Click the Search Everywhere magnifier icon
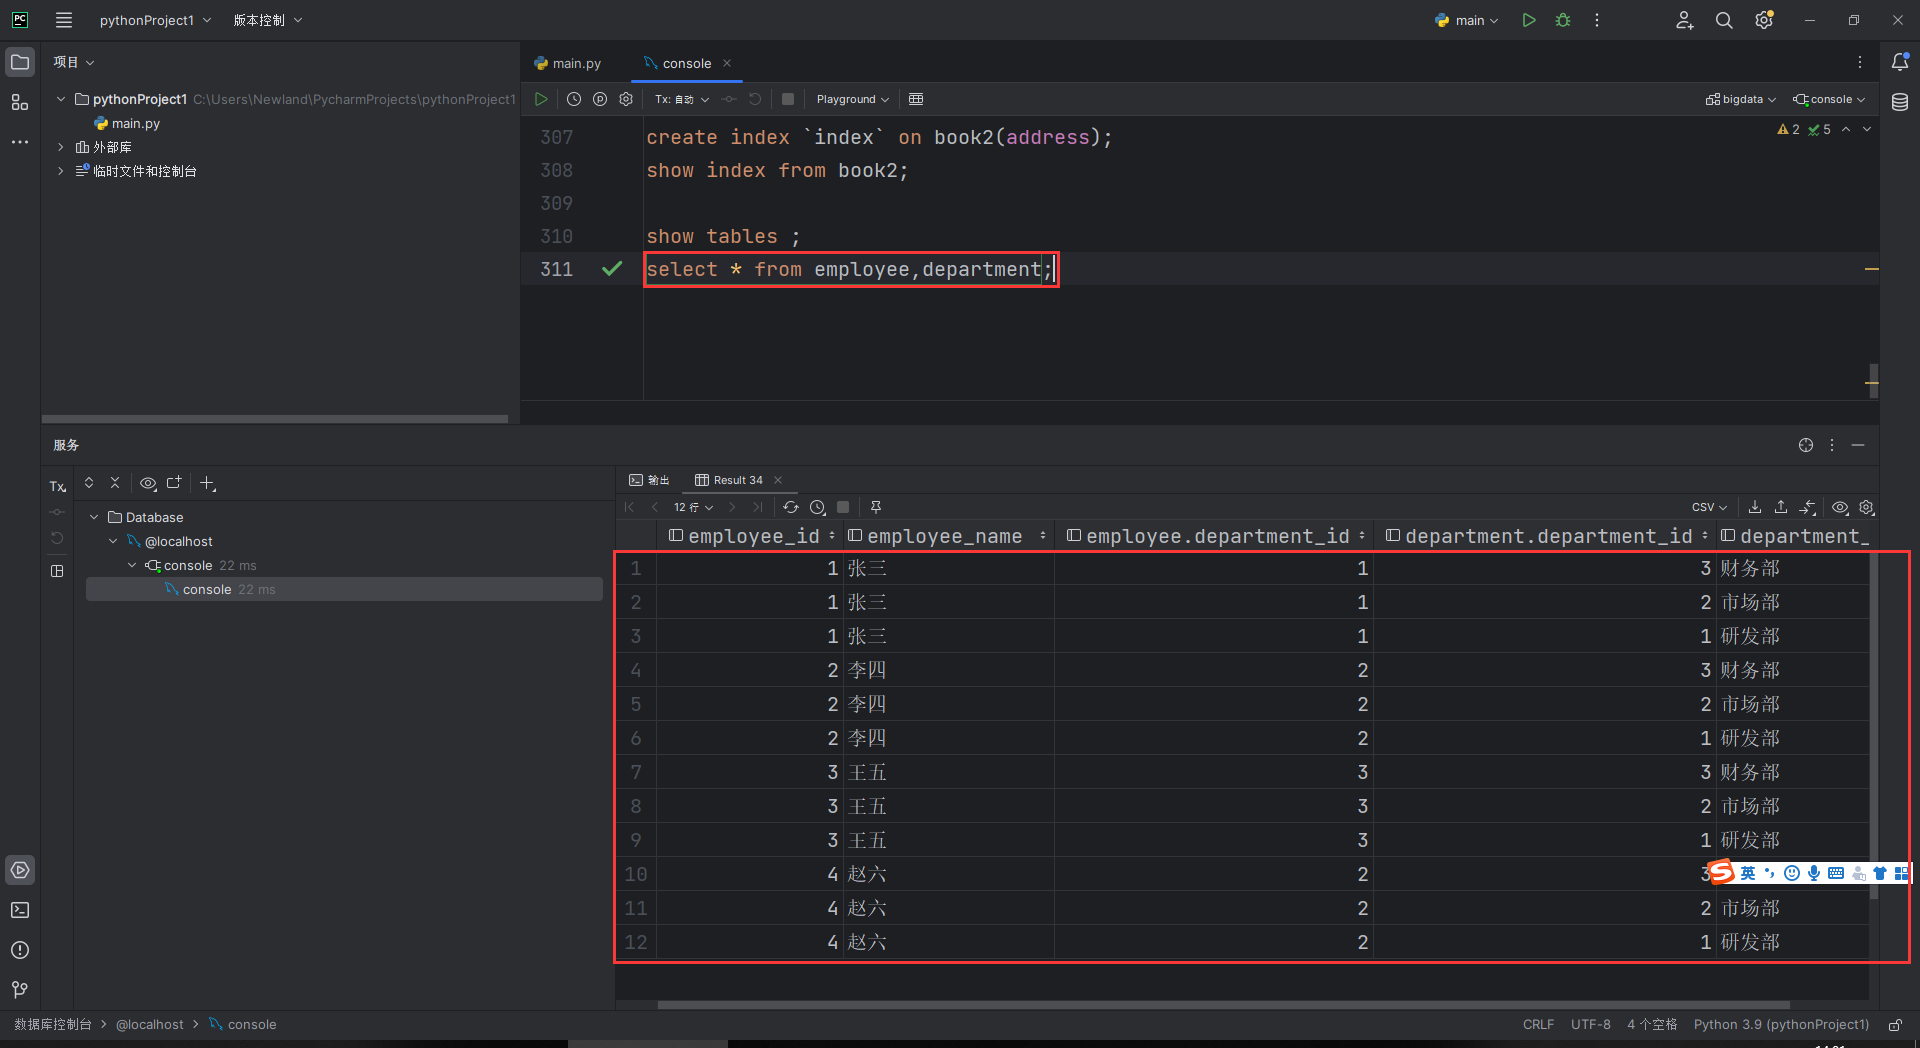Screen dimensions: 1920x1048 (x=1724, y=20)
